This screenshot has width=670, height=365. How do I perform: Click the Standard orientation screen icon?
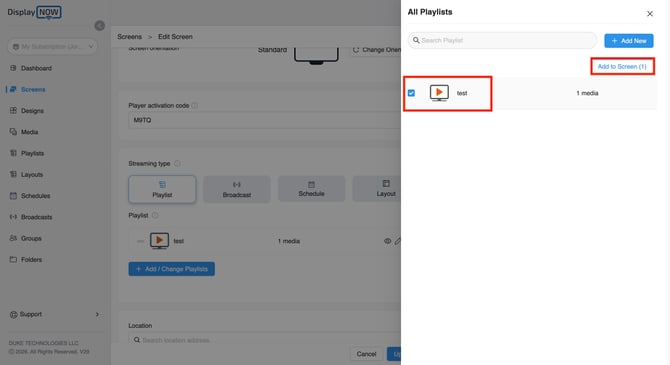(x=316, y=56)
